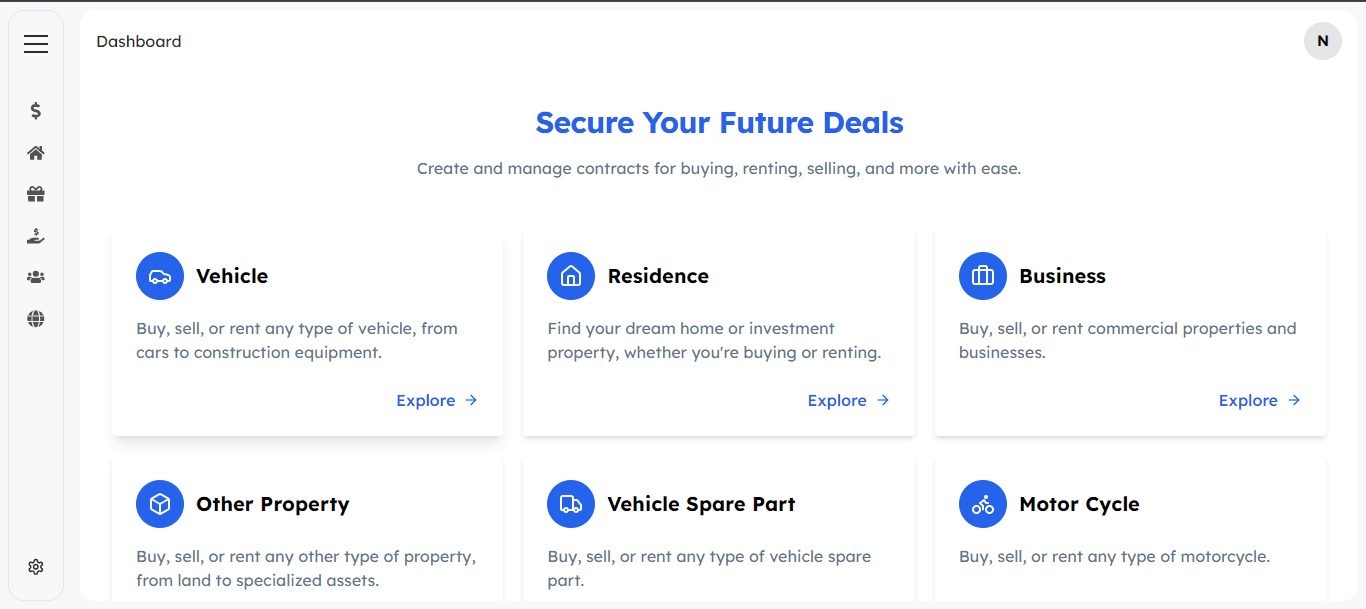Open the users group sidebar icon

pyautogui.click(x=36, y=277)
